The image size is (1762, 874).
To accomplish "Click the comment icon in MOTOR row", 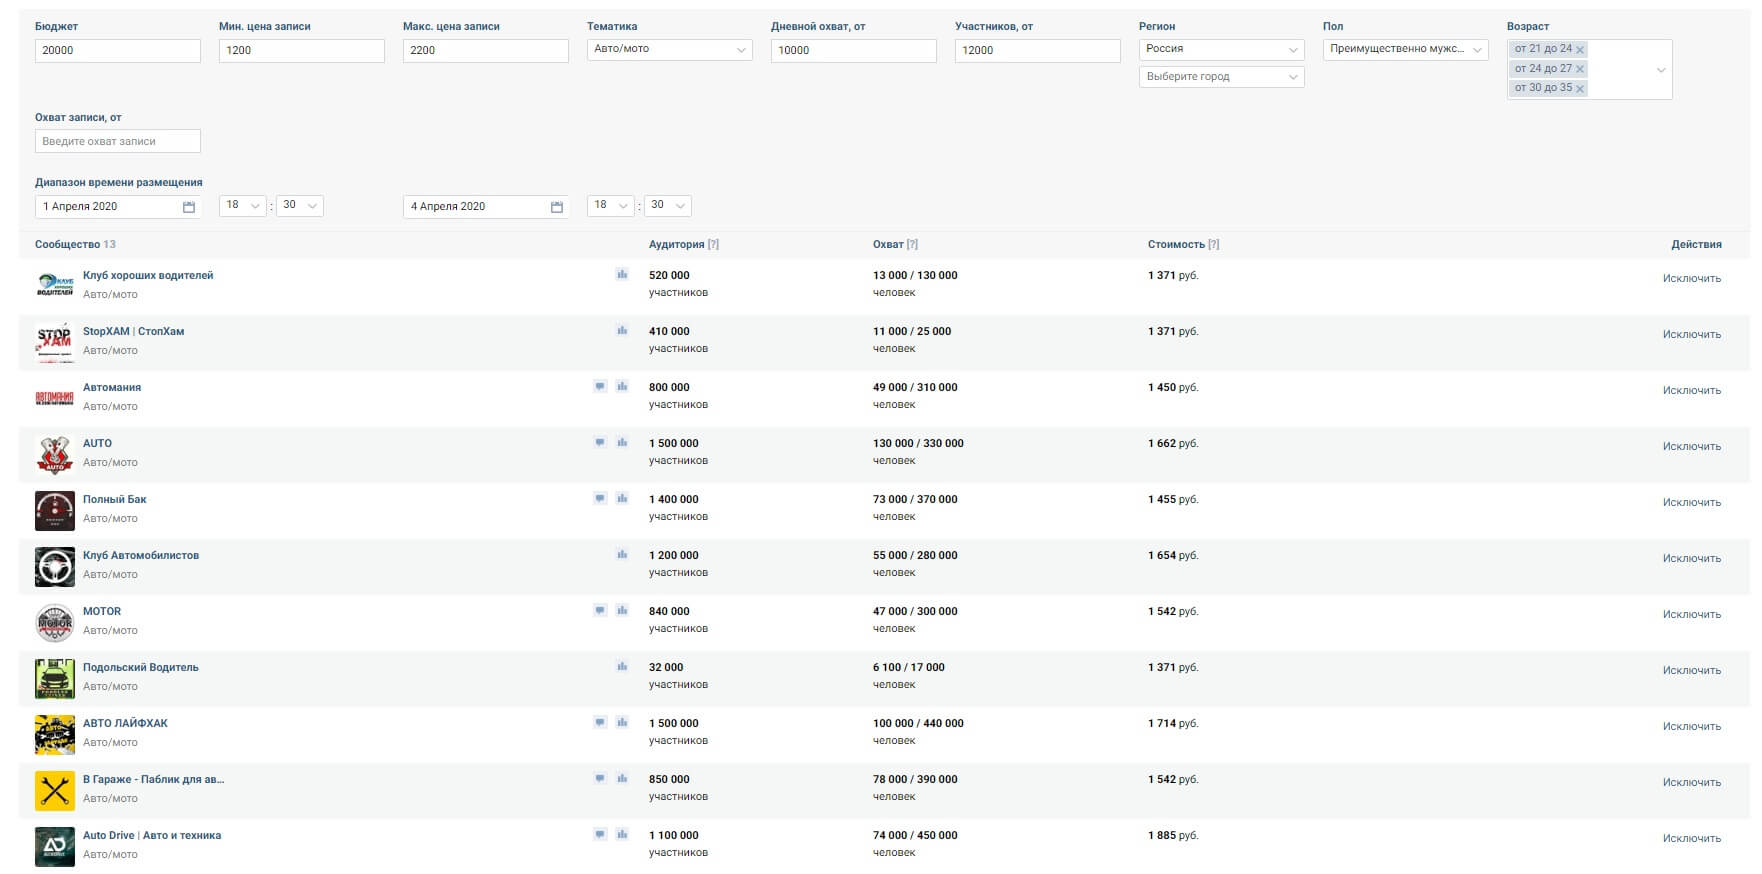I will (600, 610).
